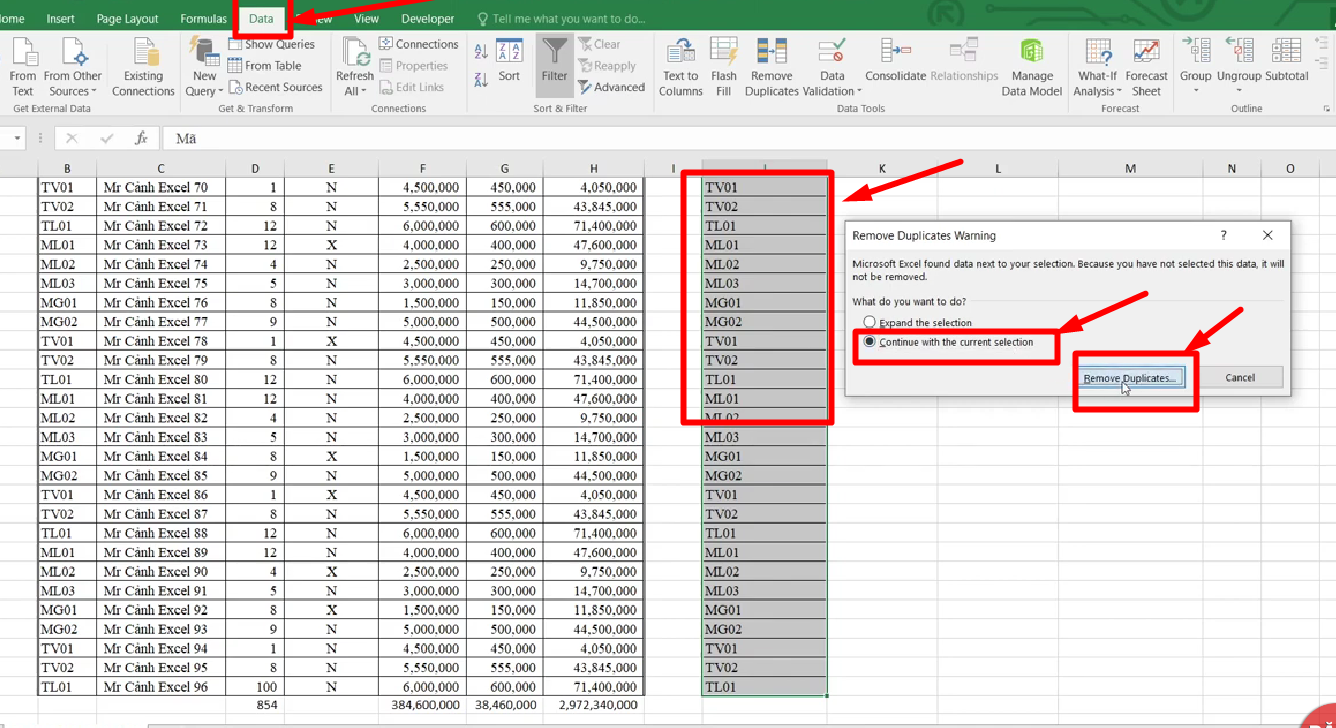
Task: Select column M header
Action: pyautogui.click(x=1130, y=168)
